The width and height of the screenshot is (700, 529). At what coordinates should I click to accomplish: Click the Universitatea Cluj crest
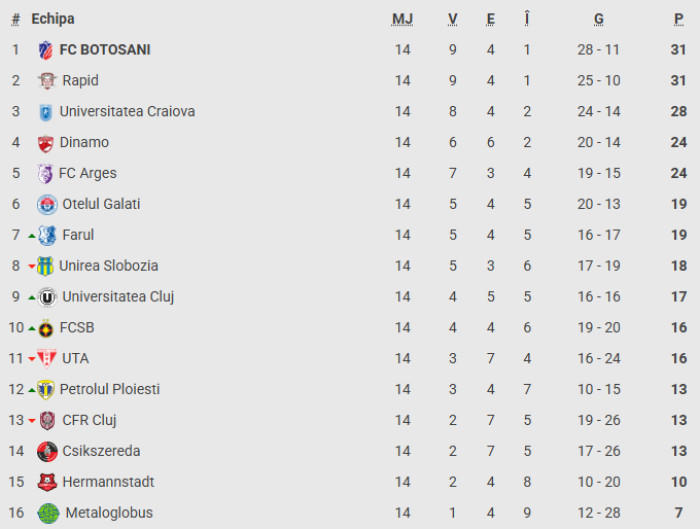[x=47, y=297]
